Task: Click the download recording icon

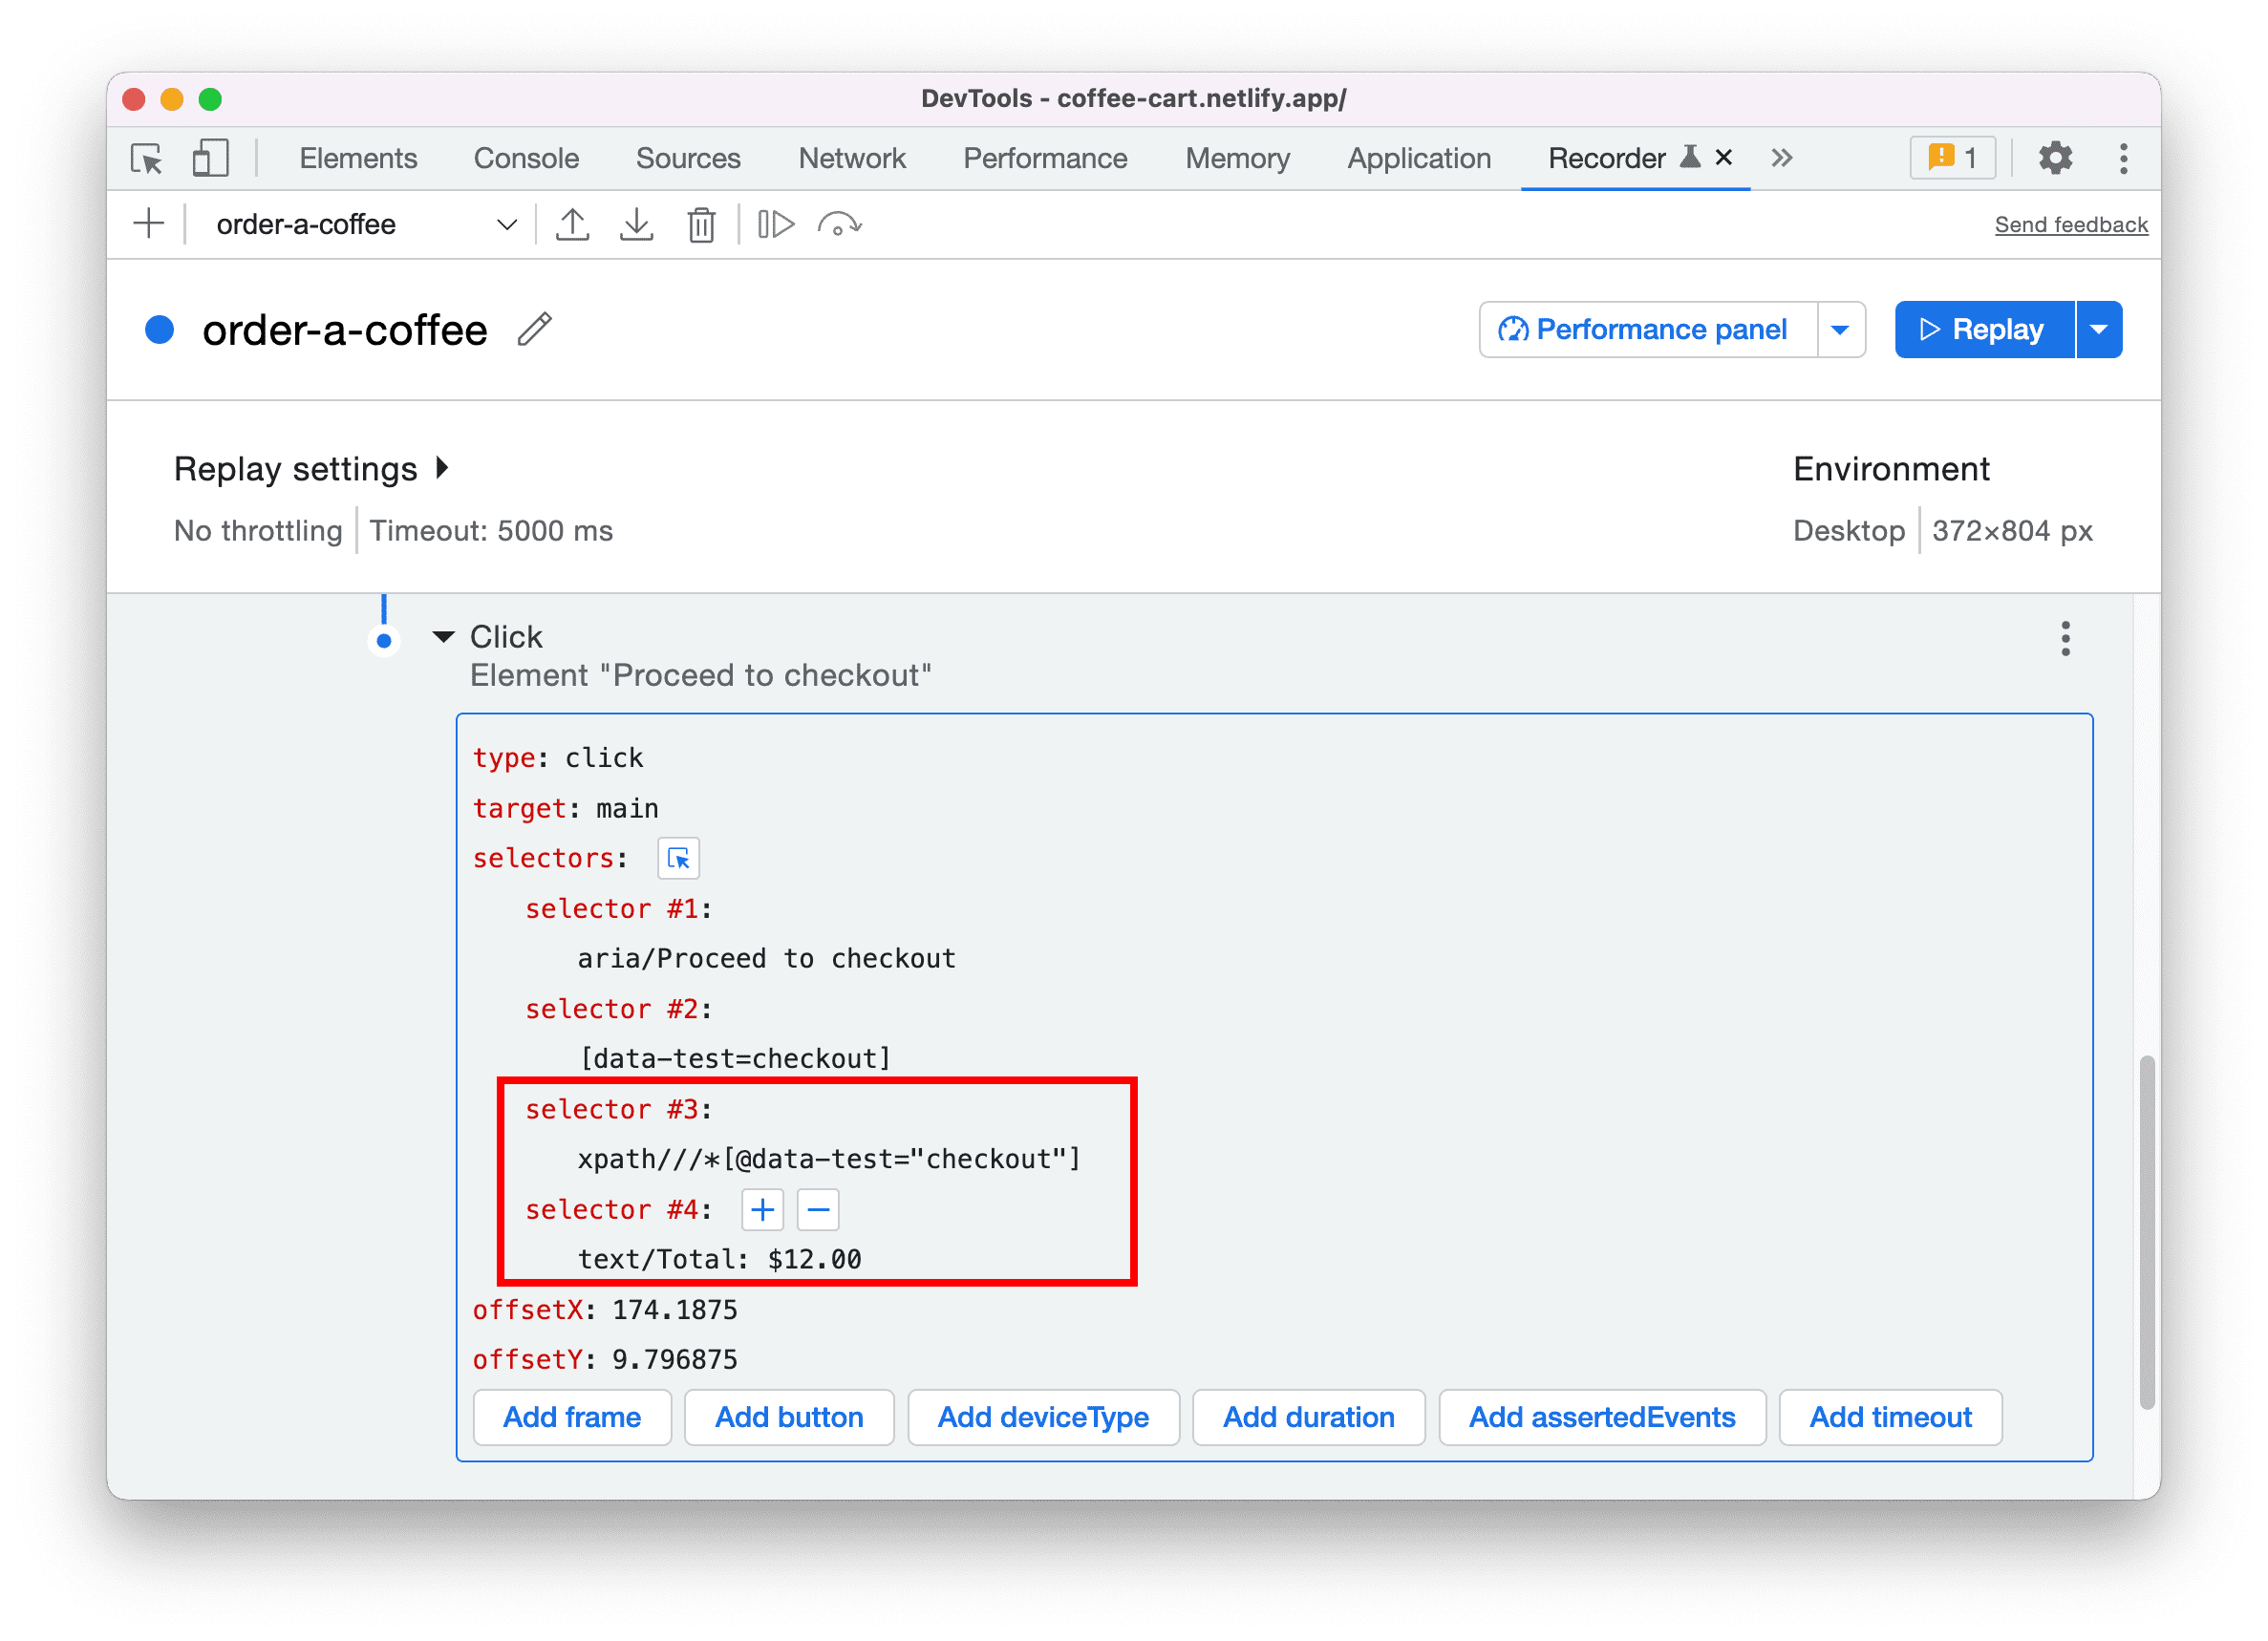Action: coord(634,225)
